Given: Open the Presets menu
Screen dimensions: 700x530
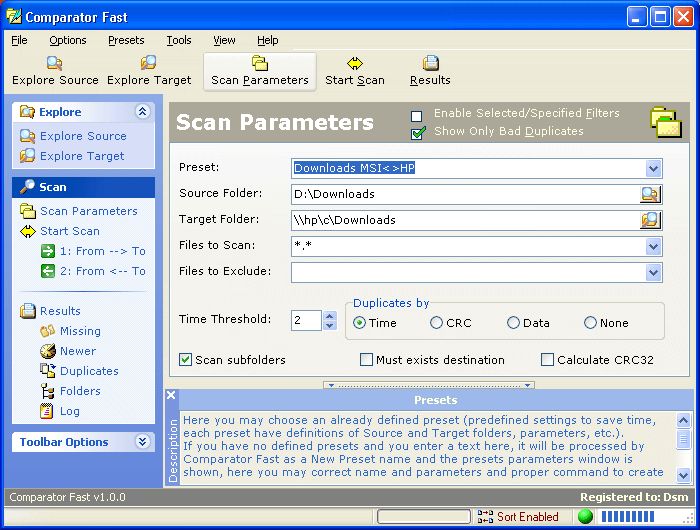Looking at the screenshot, I should (x=126, y=40).
